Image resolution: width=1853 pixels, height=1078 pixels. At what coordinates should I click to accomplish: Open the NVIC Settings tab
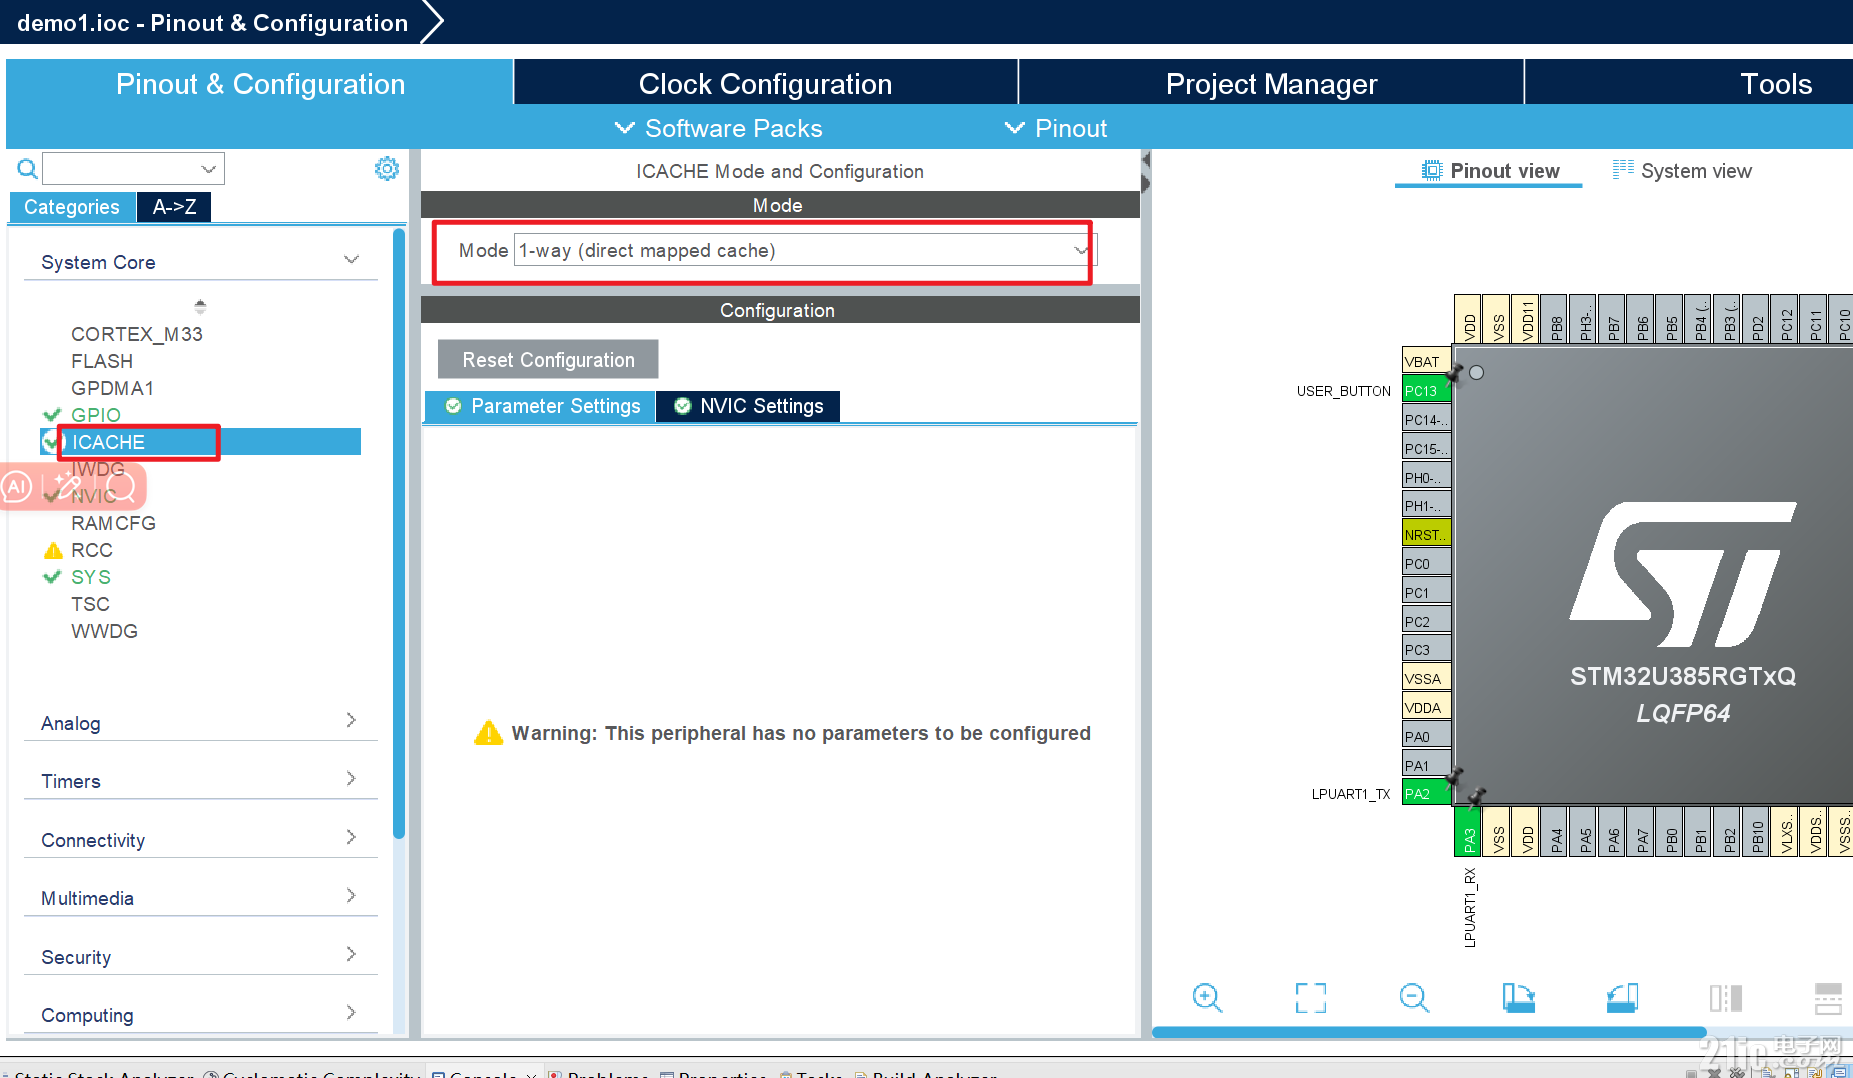point(748,406)
